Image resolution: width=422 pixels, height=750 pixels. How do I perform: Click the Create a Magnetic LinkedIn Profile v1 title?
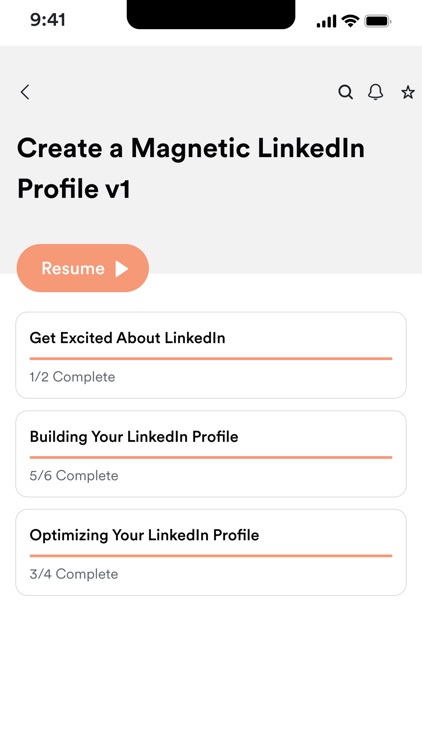[190, 168]
